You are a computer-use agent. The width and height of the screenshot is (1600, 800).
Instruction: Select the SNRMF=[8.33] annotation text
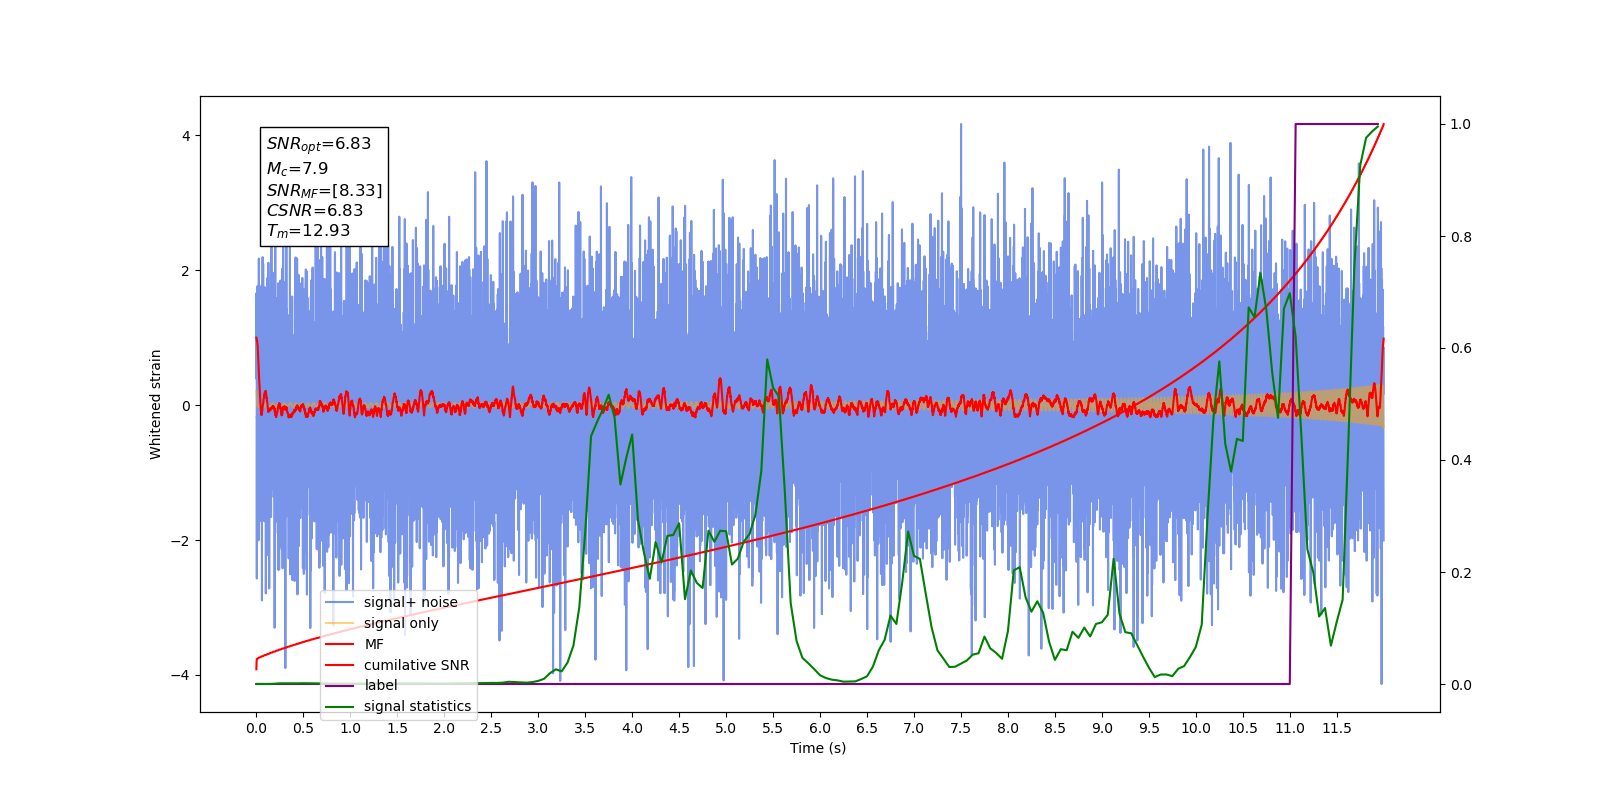[x=324, y=190]
